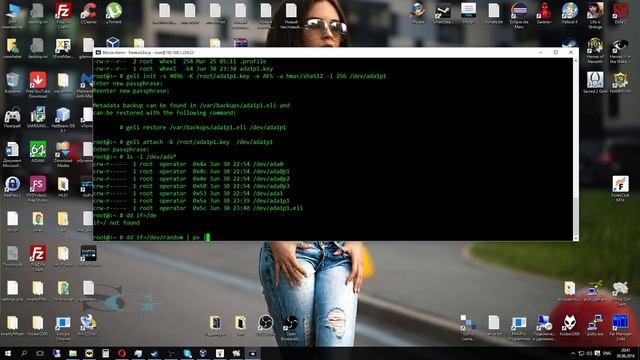Open Opera browser from taskbar
640x360 pixels.
[x=122, y=353]
